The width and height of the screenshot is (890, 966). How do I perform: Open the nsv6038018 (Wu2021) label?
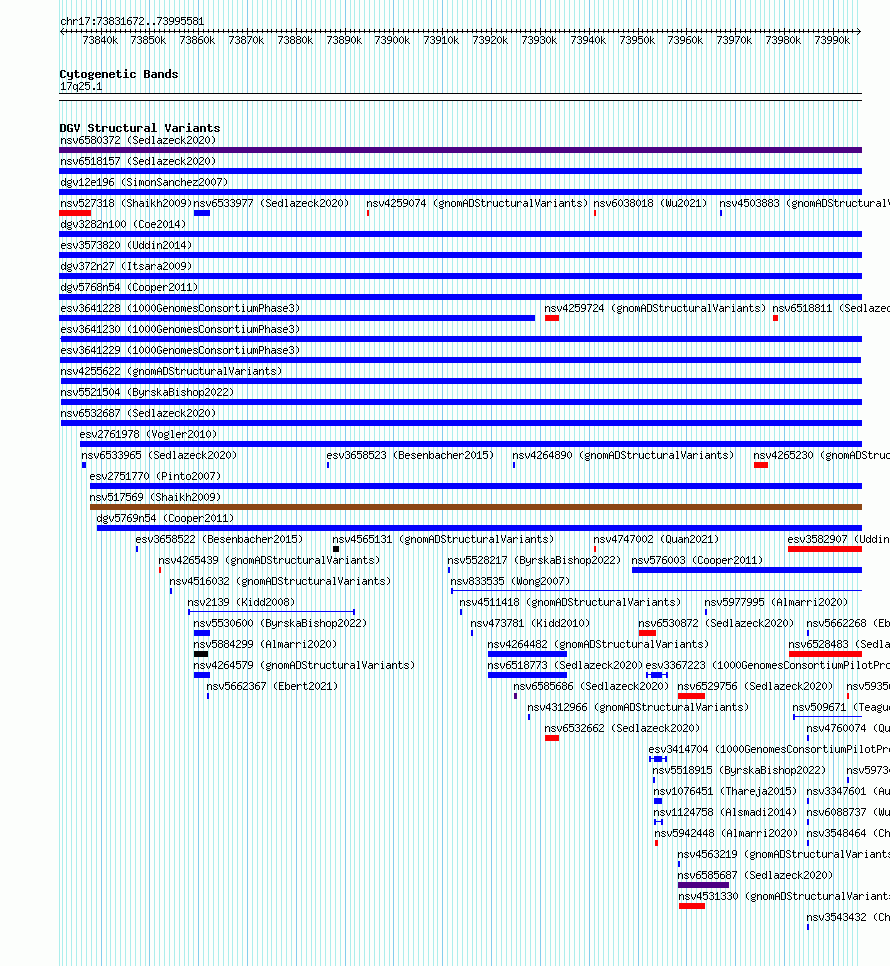(650, 203)
